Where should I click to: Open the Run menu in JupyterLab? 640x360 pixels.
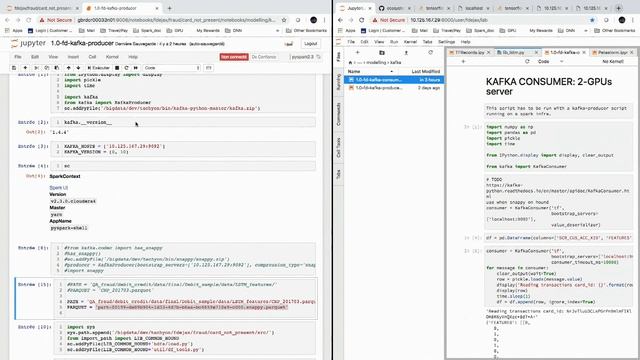point(394,42)
